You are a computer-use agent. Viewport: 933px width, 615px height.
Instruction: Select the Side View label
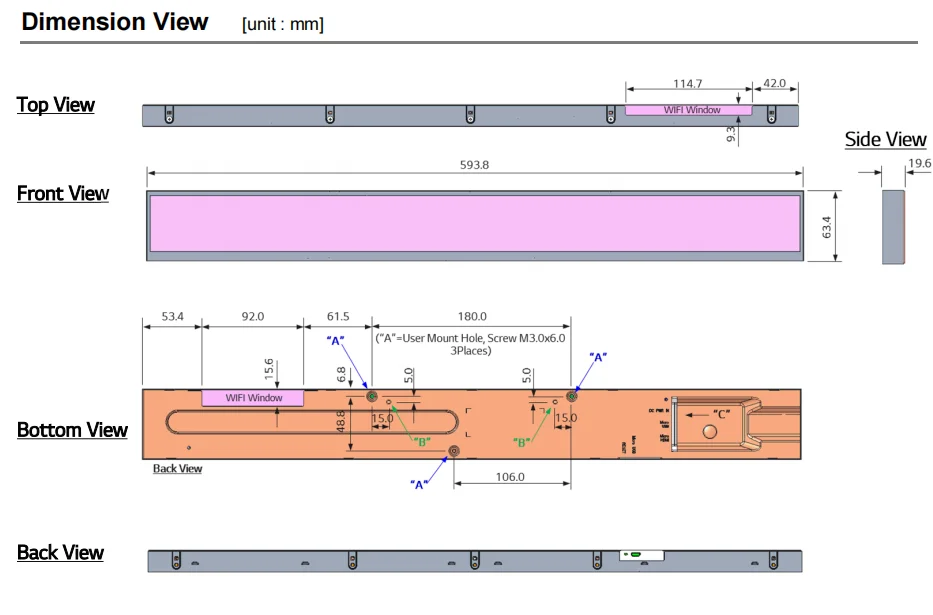click(885, 139)
